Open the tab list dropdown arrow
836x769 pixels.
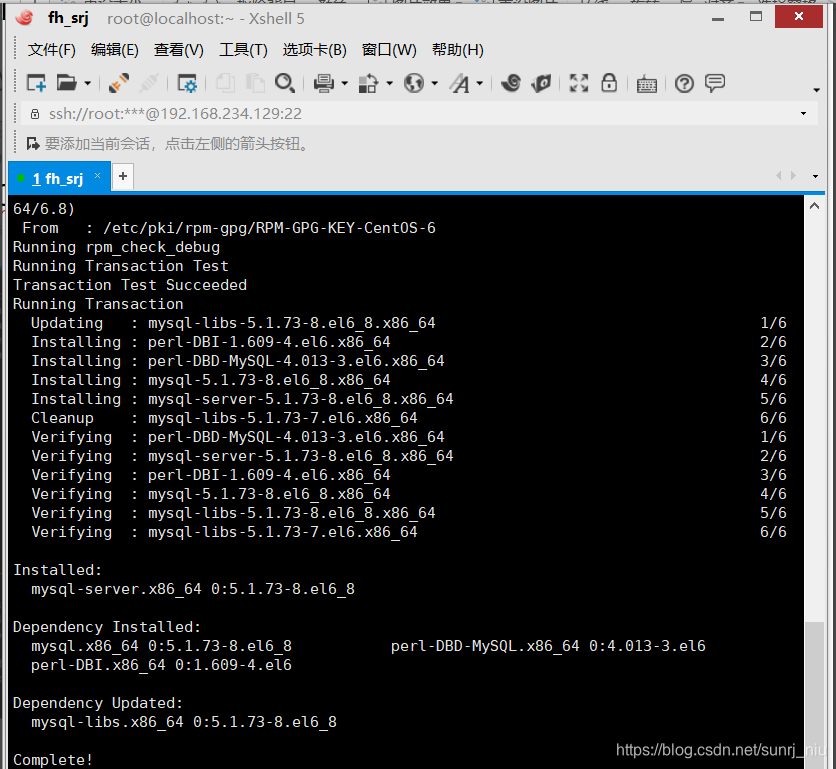click(x=815, y=177)
